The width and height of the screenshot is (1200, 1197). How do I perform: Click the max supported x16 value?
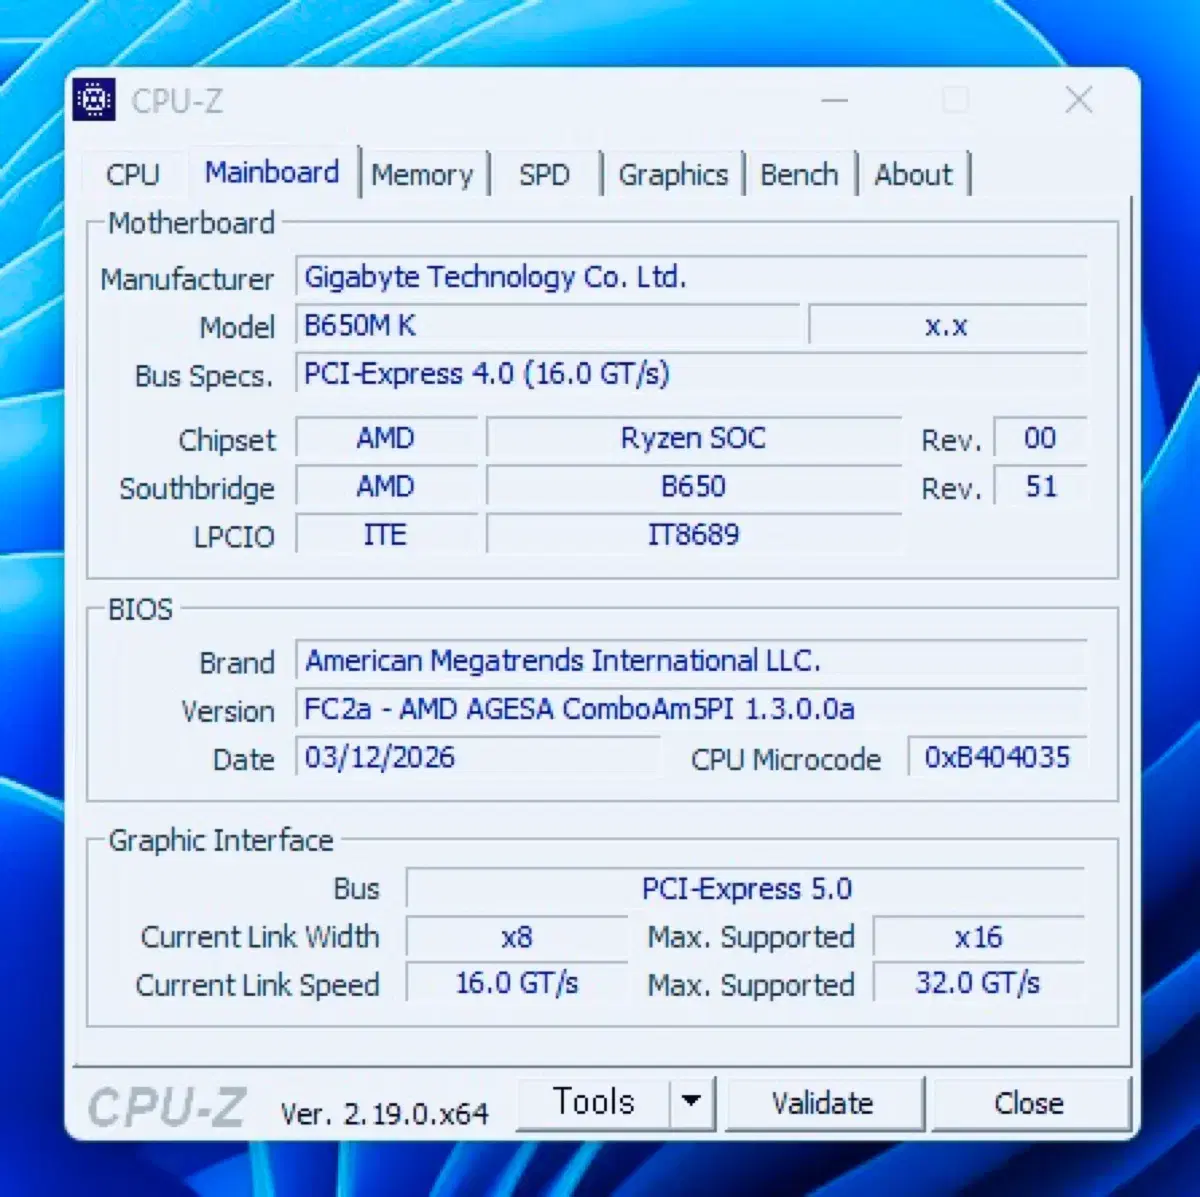pos(979,937)
